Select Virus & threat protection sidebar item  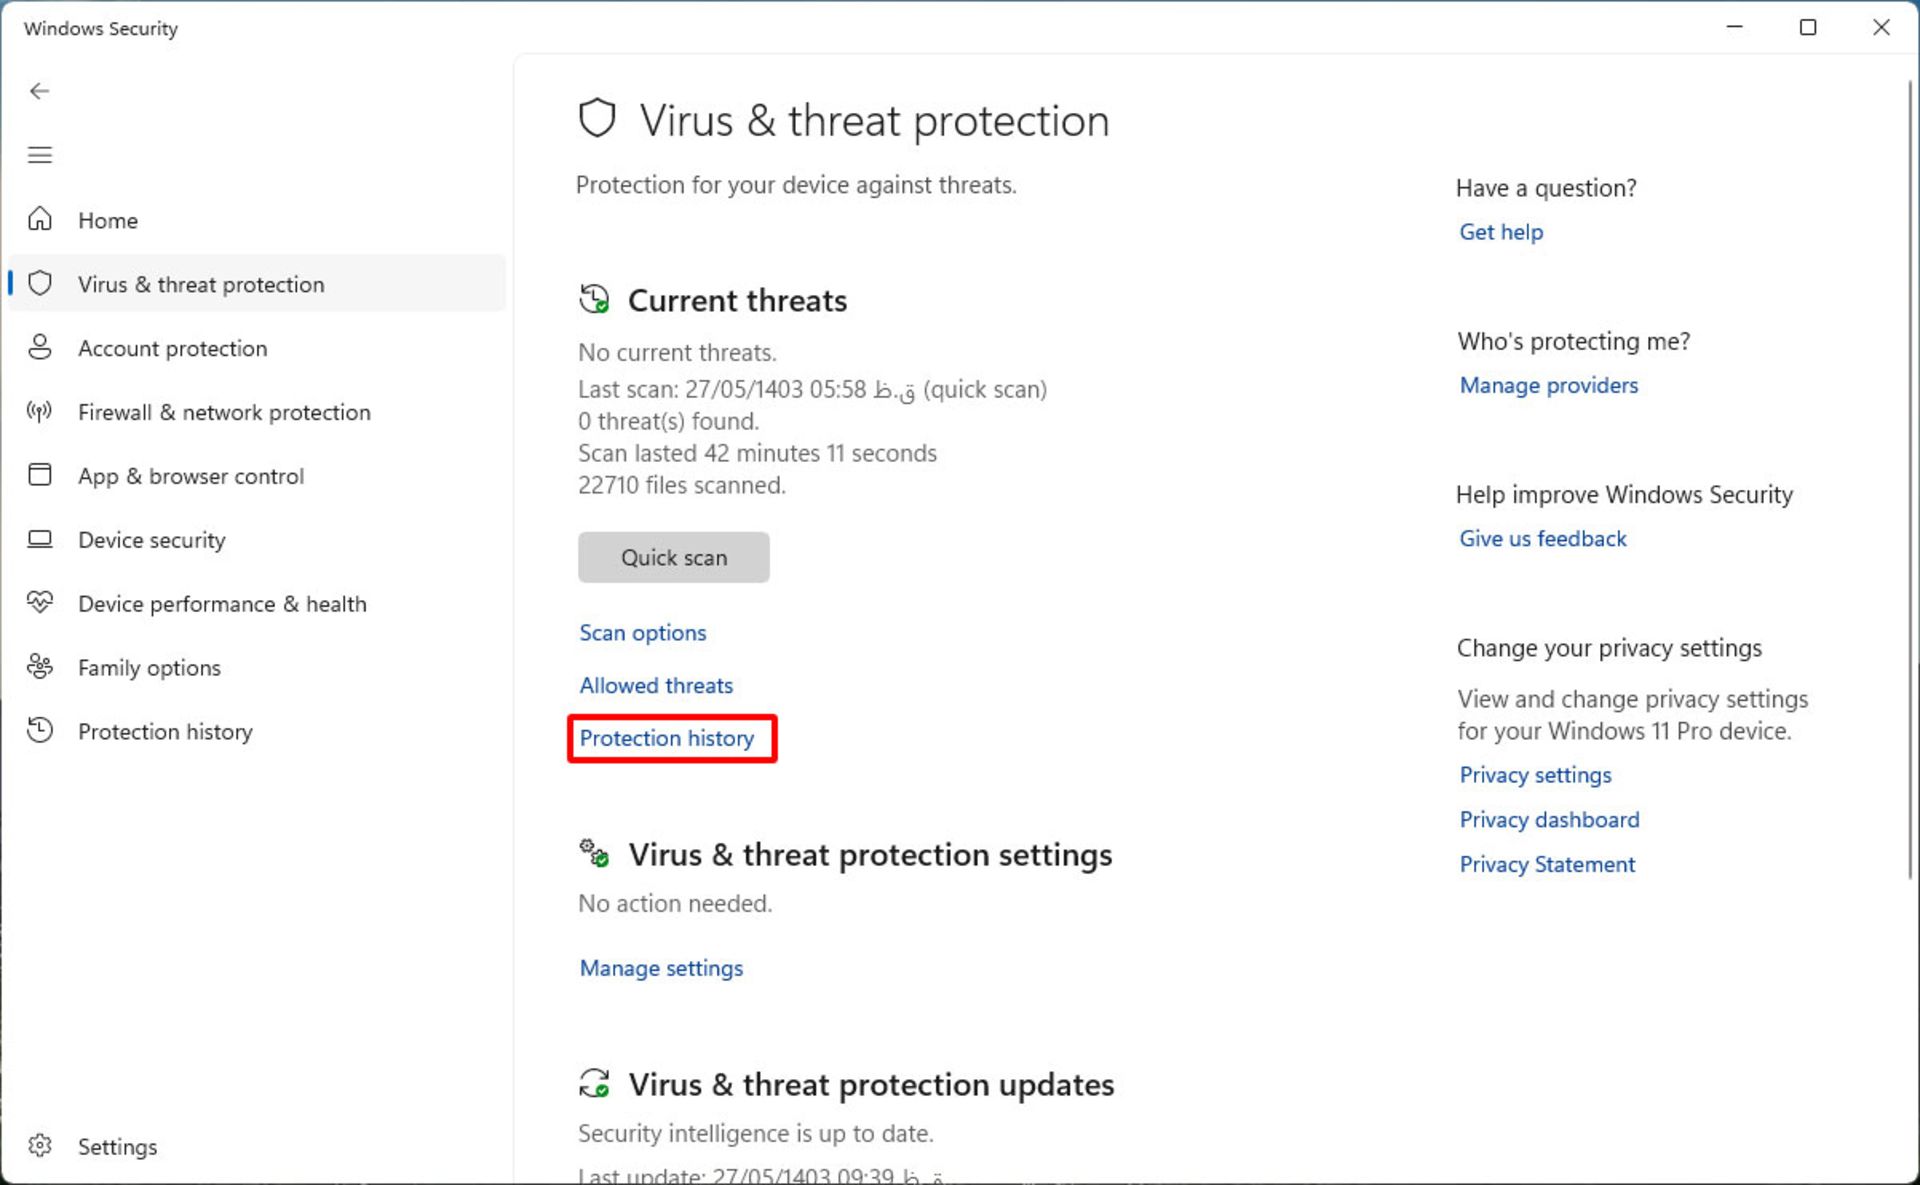[x=257, y=284]
